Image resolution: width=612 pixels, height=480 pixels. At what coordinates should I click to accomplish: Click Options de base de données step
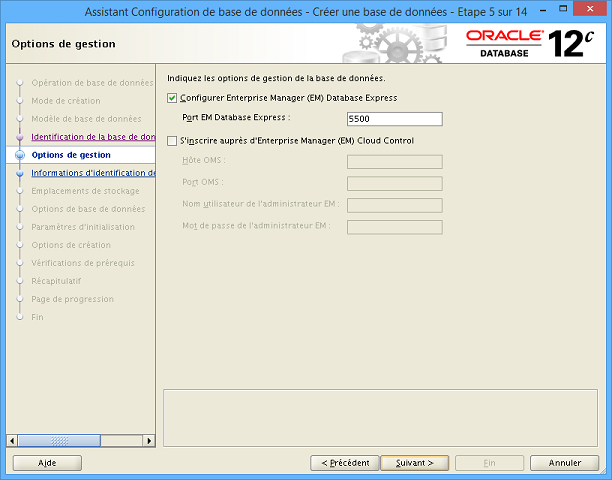pyautogui.click(x=88, y=209)
